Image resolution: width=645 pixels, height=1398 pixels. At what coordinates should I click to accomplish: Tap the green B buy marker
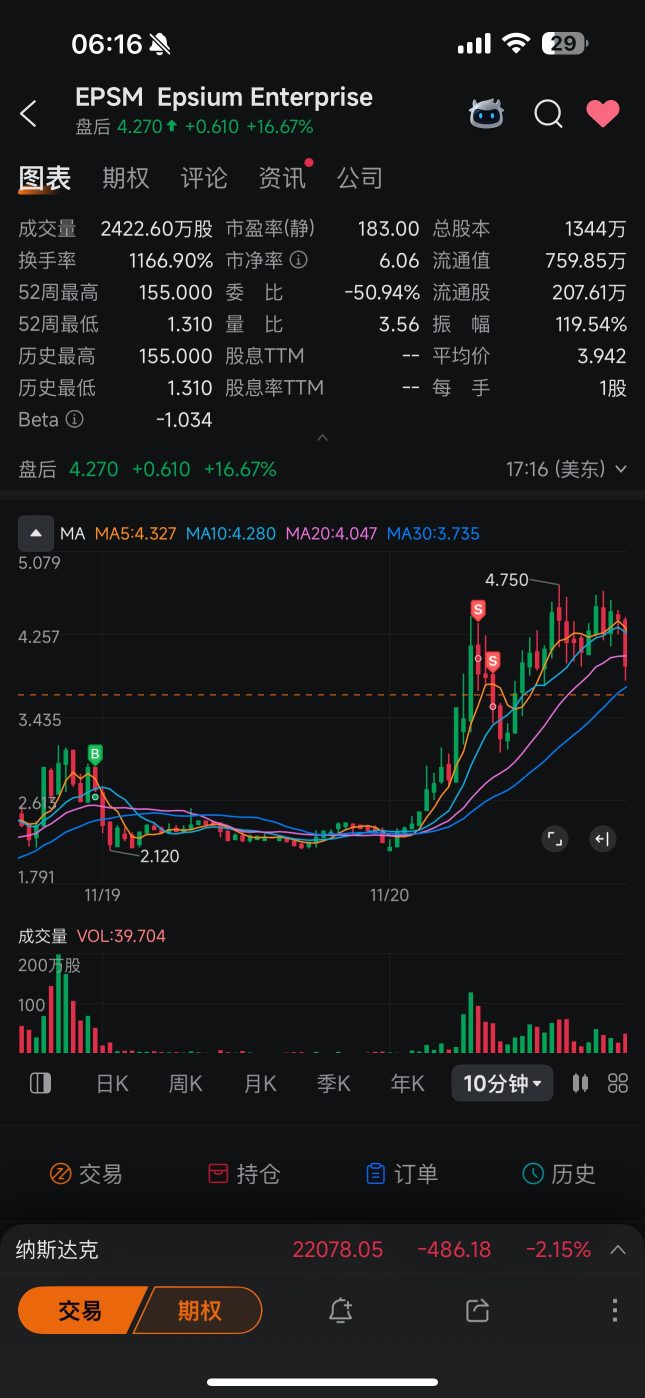point(96,755)
